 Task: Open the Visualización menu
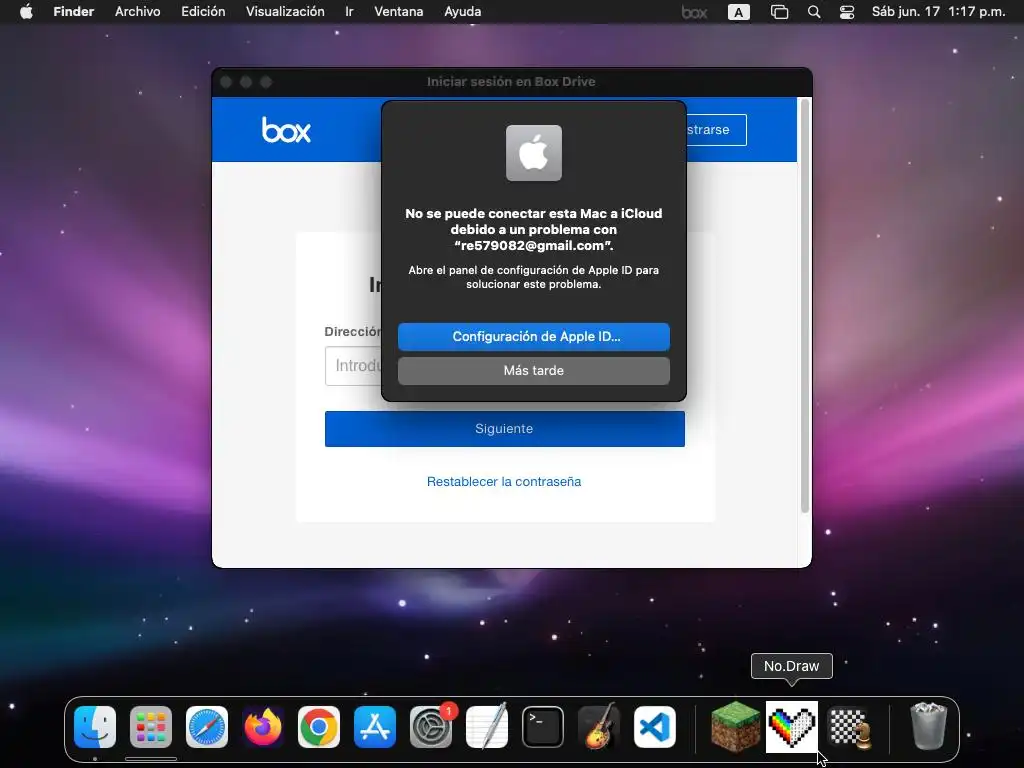pyautogui.click(x=285, y=12)
